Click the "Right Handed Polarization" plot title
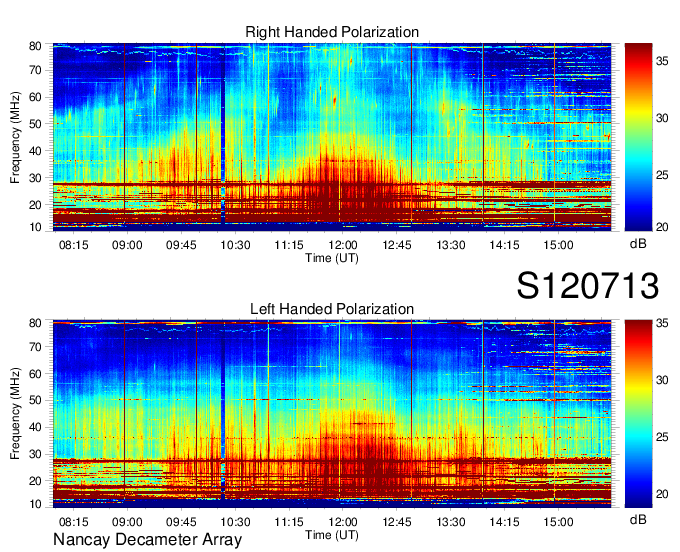Image resolution: width=680 pixels, height=552 pixels. 332,32
